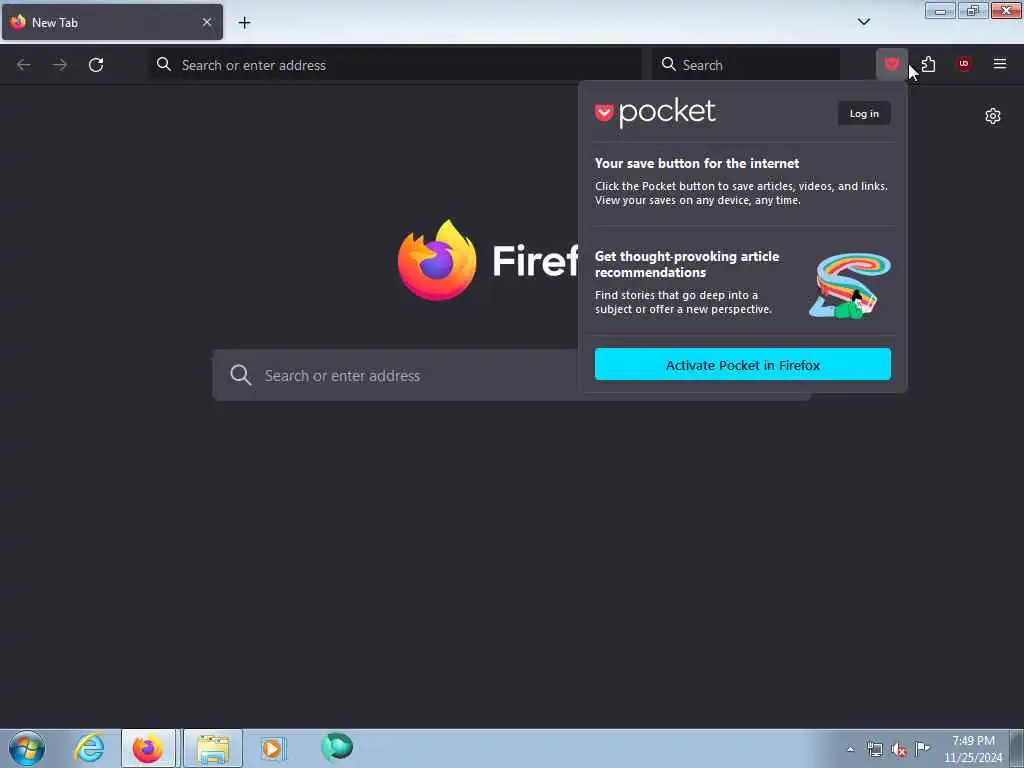Select the New Tab tab

(112, 22)
